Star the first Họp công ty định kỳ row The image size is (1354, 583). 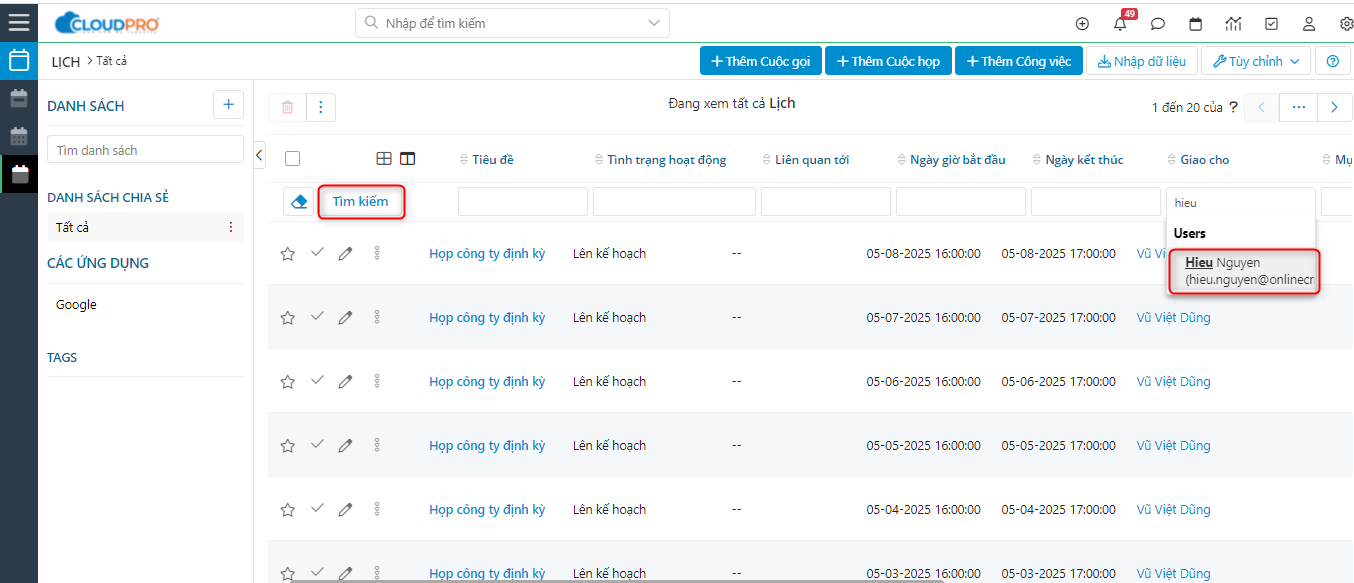pyautogui.click(x=288, y=254)
